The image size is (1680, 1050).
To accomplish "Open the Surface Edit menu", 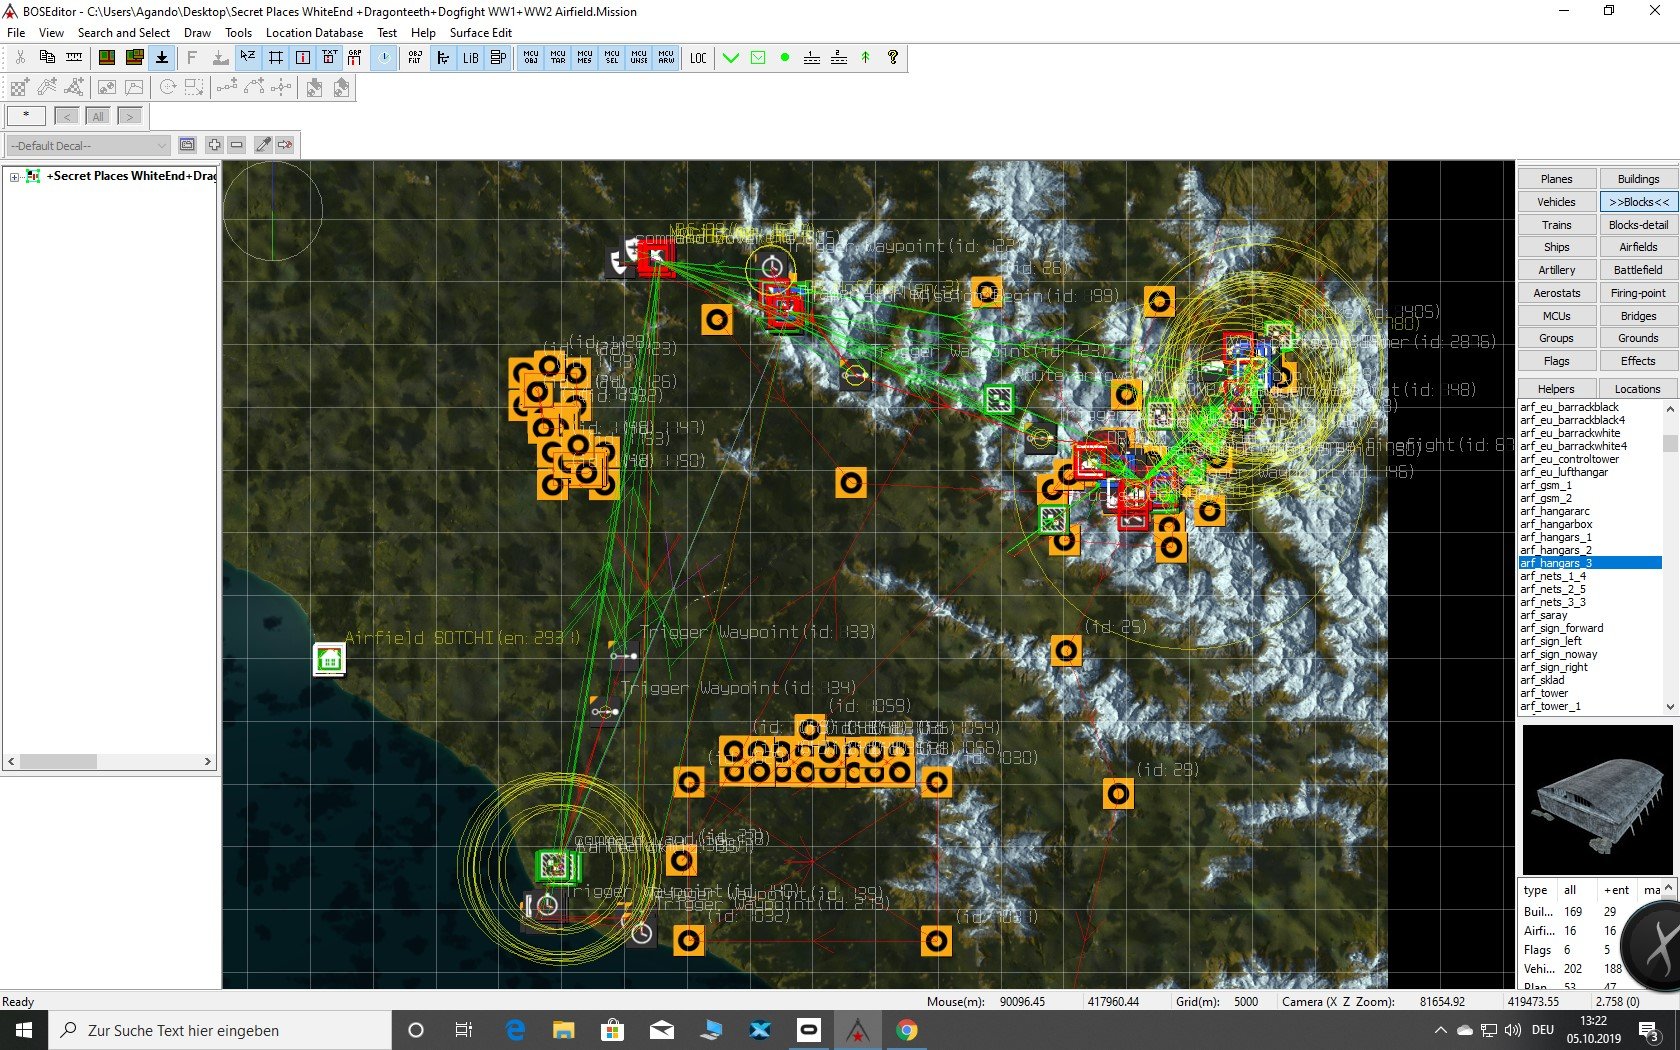I will (x=480, y=33).
